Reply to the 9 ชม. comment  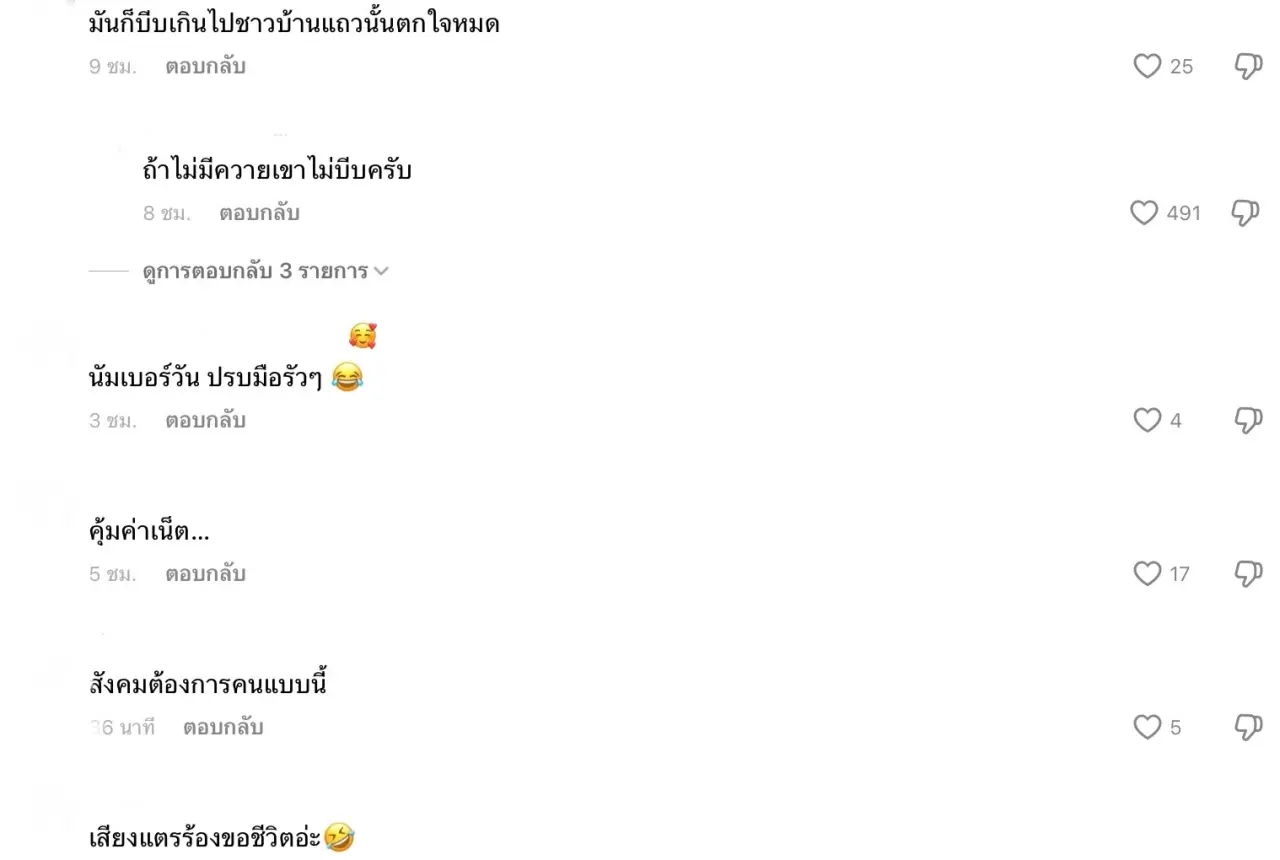(x=205, y=67)
